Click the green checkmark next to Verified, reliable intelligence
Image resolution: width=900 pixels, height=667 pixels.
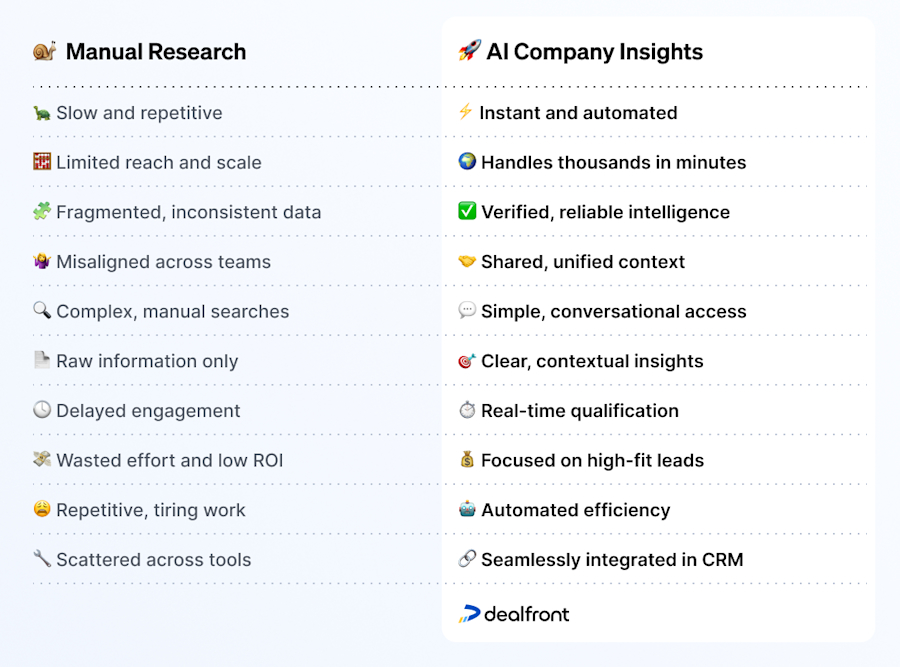pyautogui.click(x=467, y=211)
